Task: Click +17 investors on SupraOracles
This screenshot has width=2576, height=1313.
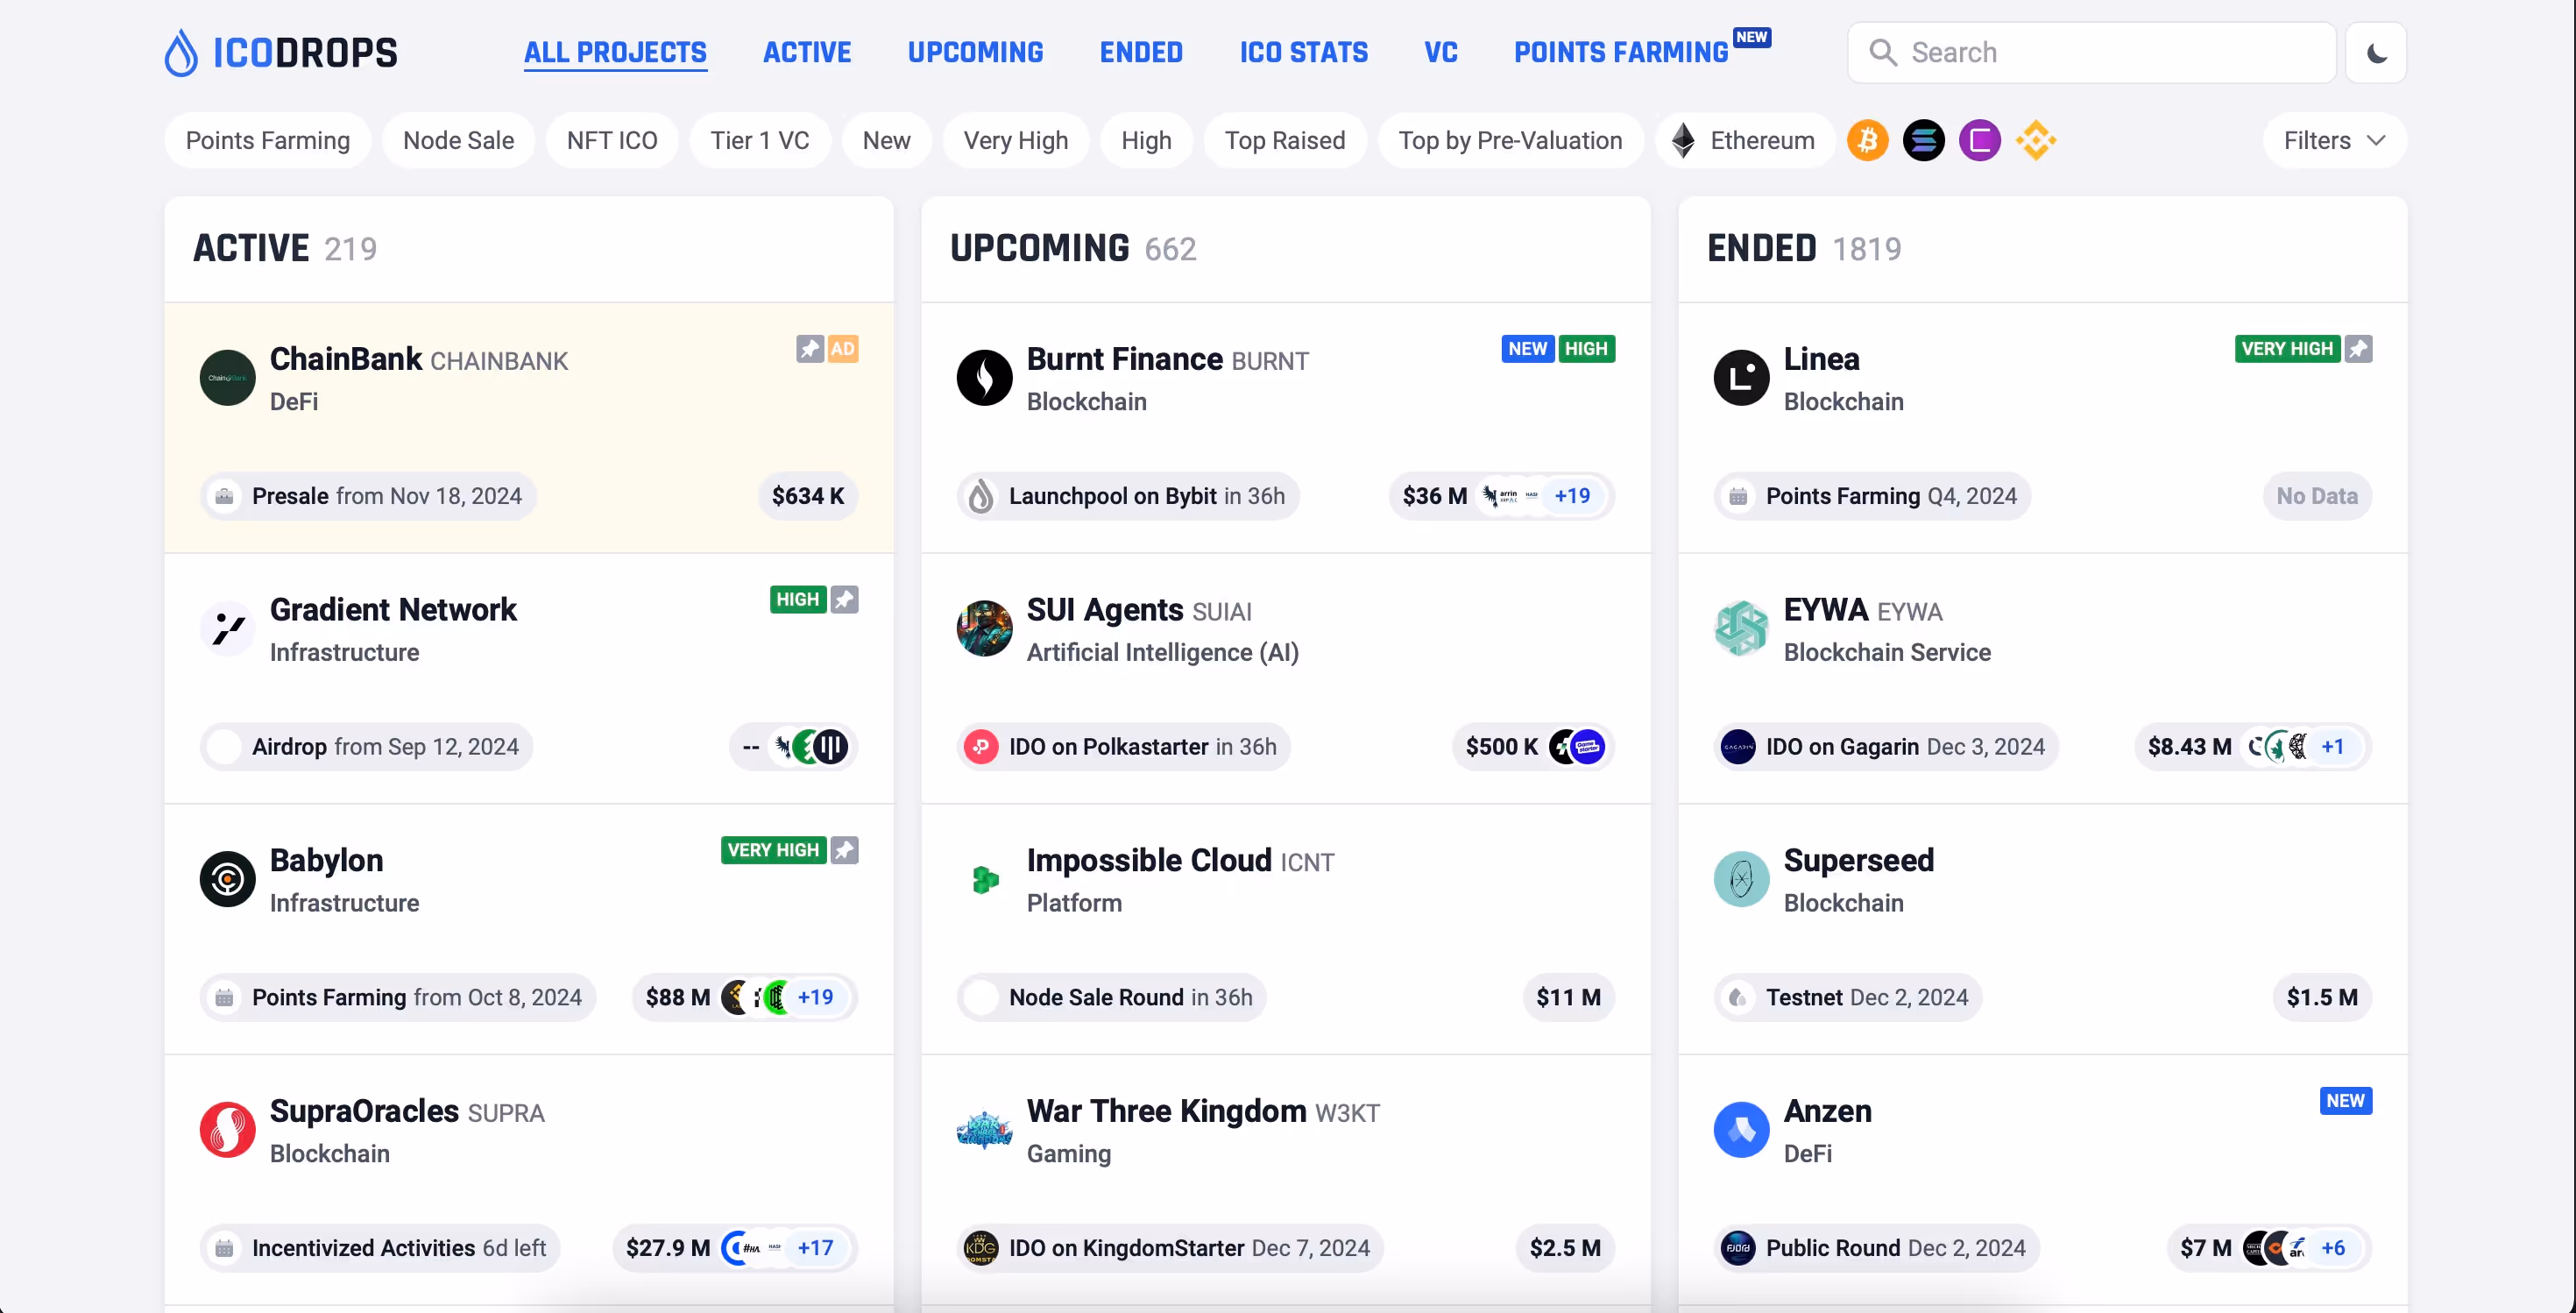Action: (x=815, y=1248)
